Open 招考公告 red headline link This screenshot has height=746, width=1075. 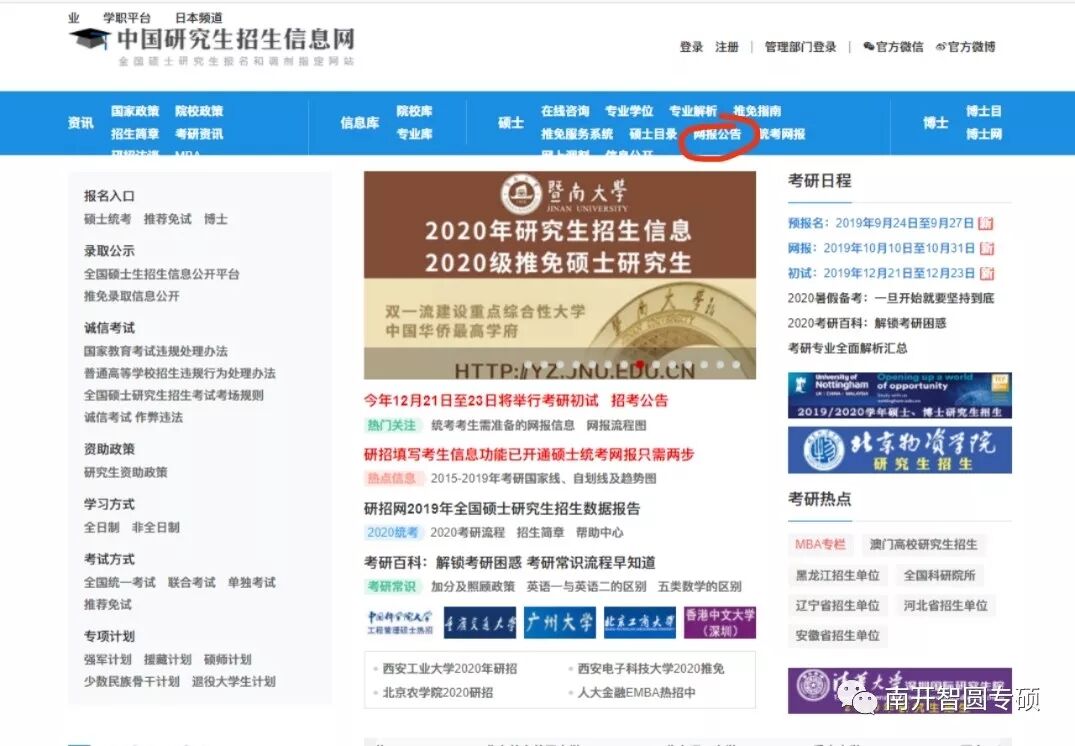tap(640, 400)
